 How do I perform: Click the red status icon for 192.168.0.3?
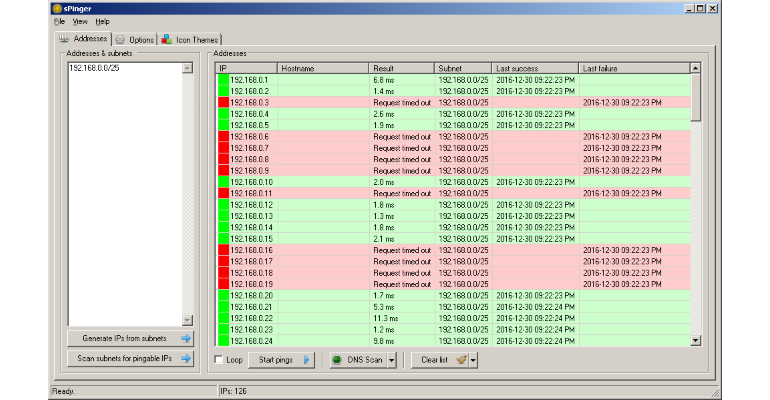(x=223, y=102)
